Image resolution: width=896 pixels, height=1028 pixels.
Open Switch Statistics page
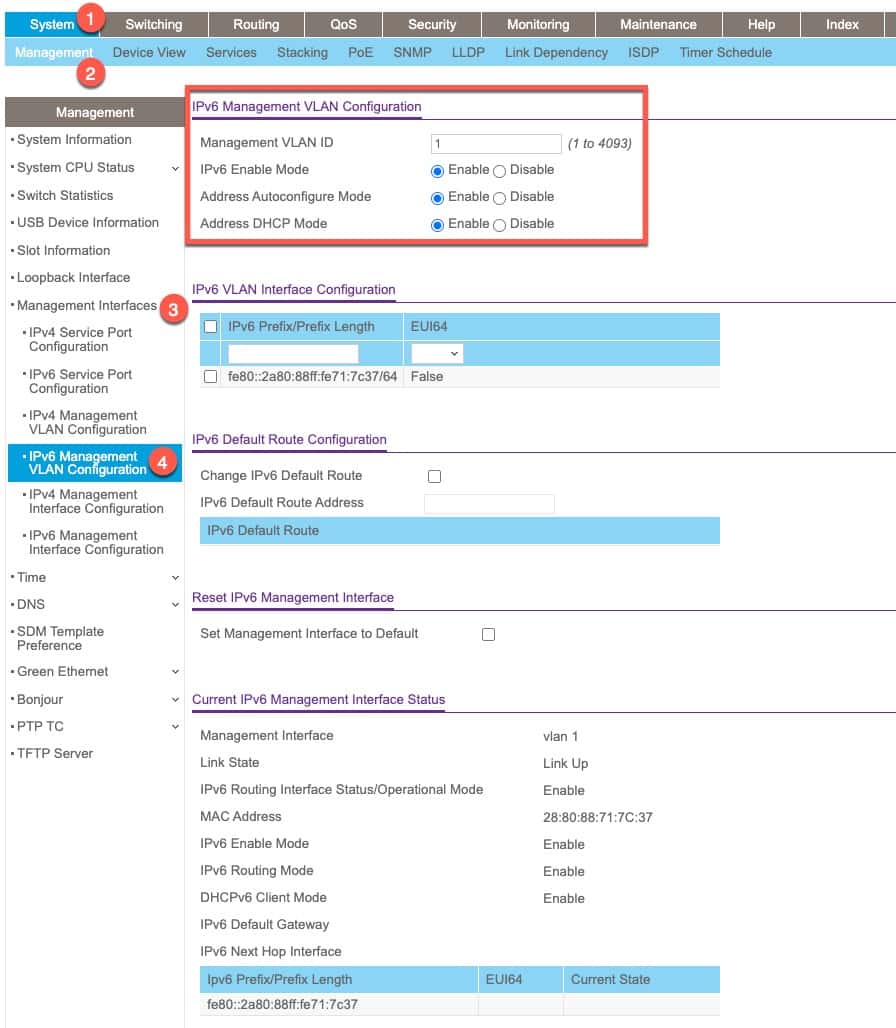tap(65, 195)
